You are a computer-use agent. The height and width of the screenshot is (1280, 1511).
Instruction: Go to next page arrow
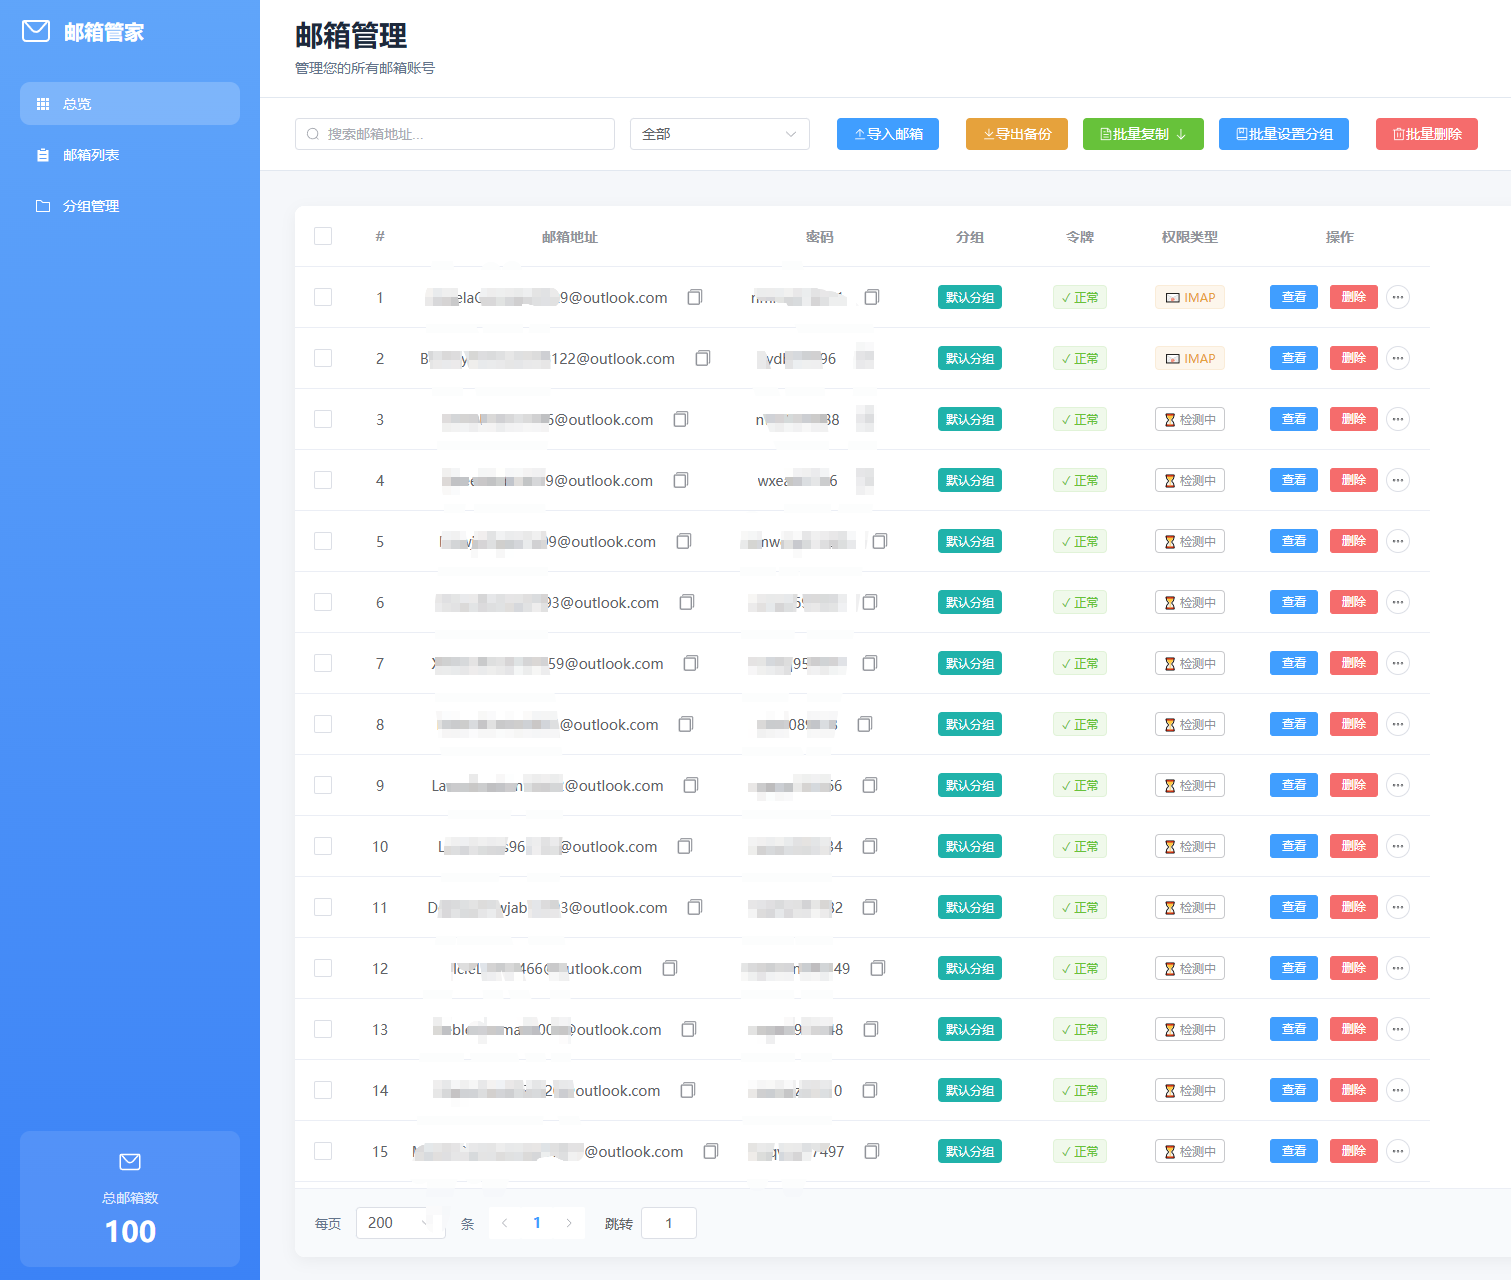tap(569, 1223)
